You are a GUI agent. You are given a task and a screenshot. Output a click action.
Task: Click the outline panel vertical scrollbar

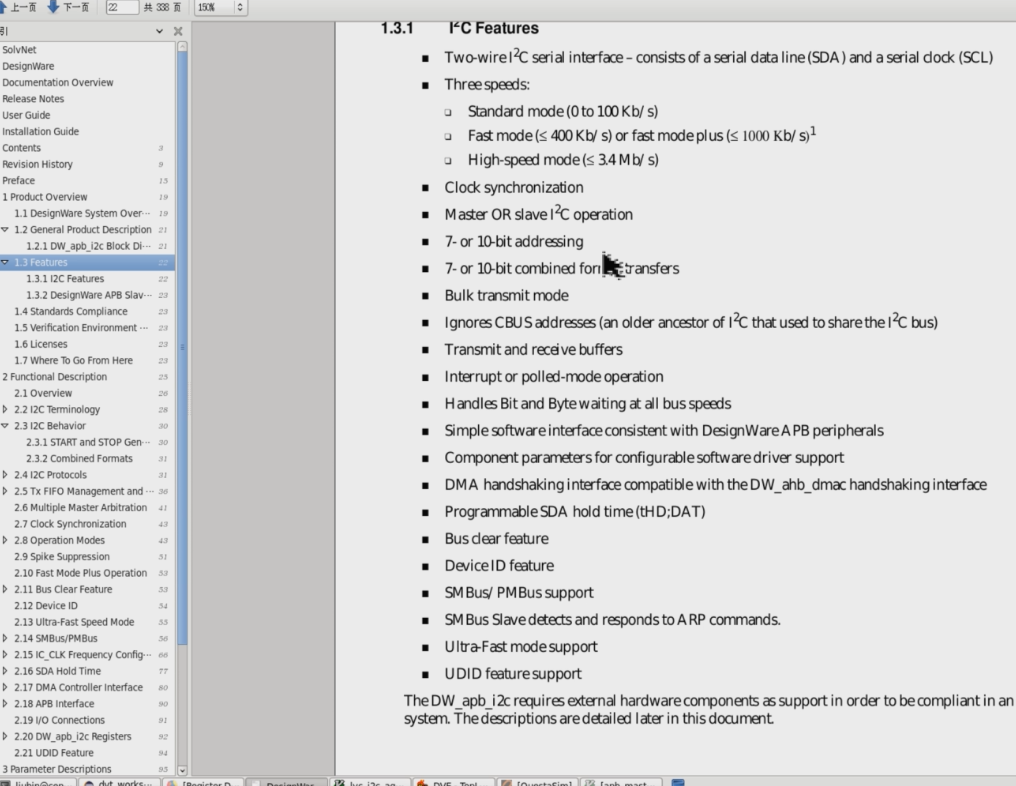point(182,347)
